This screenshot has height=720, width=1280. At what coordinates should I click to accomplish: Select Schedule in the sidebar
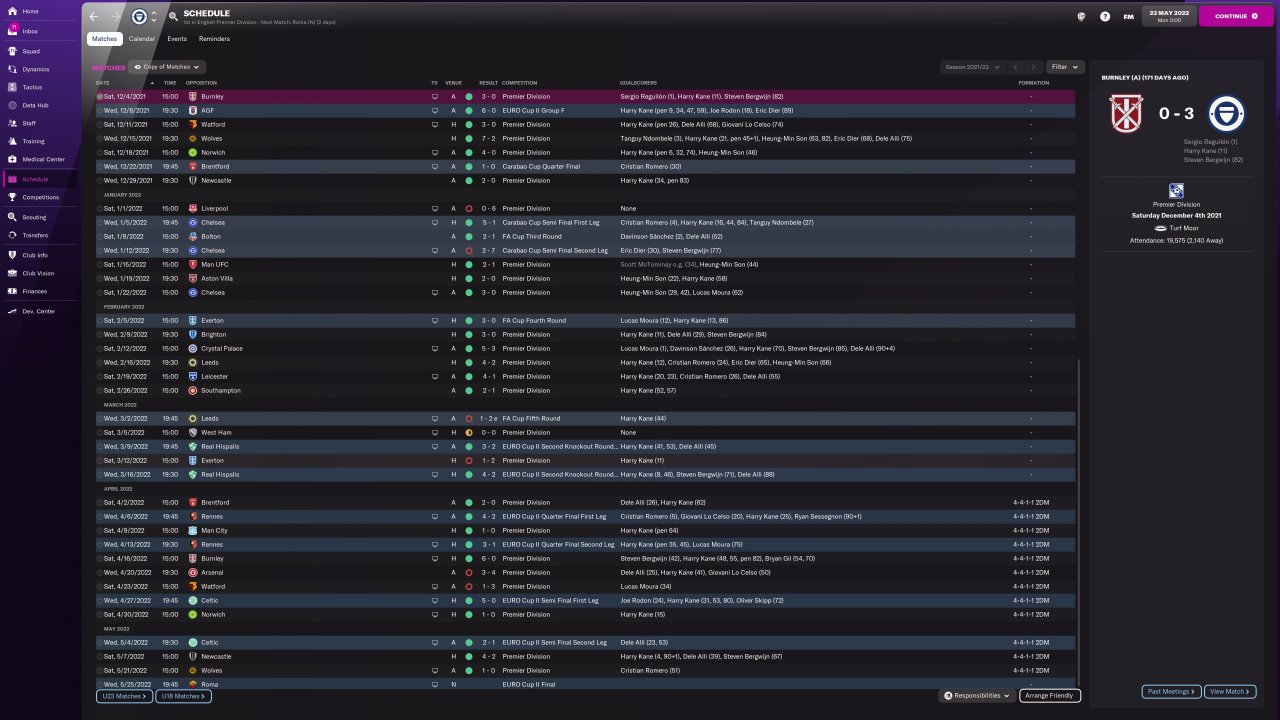pos(40,179)
